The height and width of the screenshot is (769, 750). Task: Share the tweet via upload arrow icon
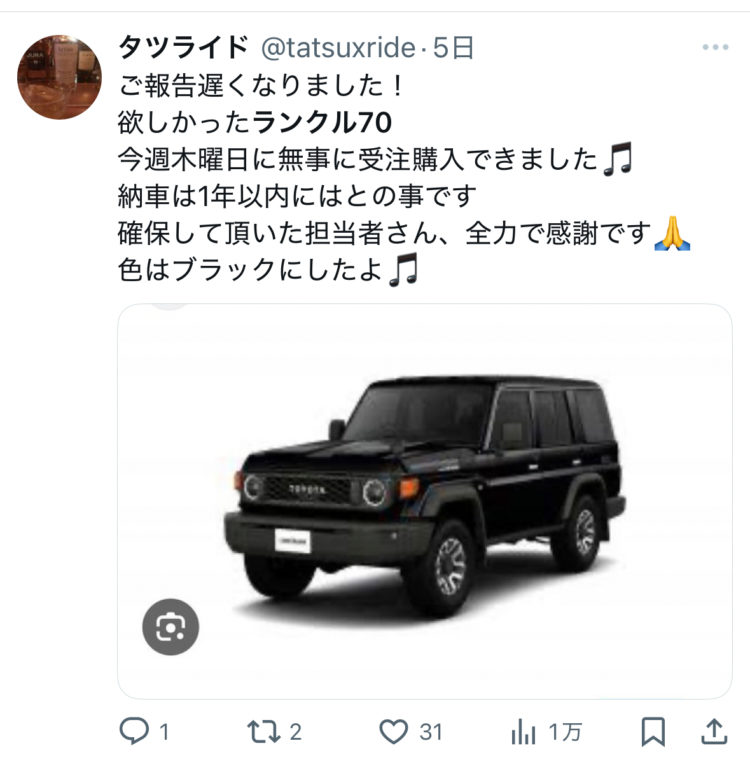[x=714, y=732]
